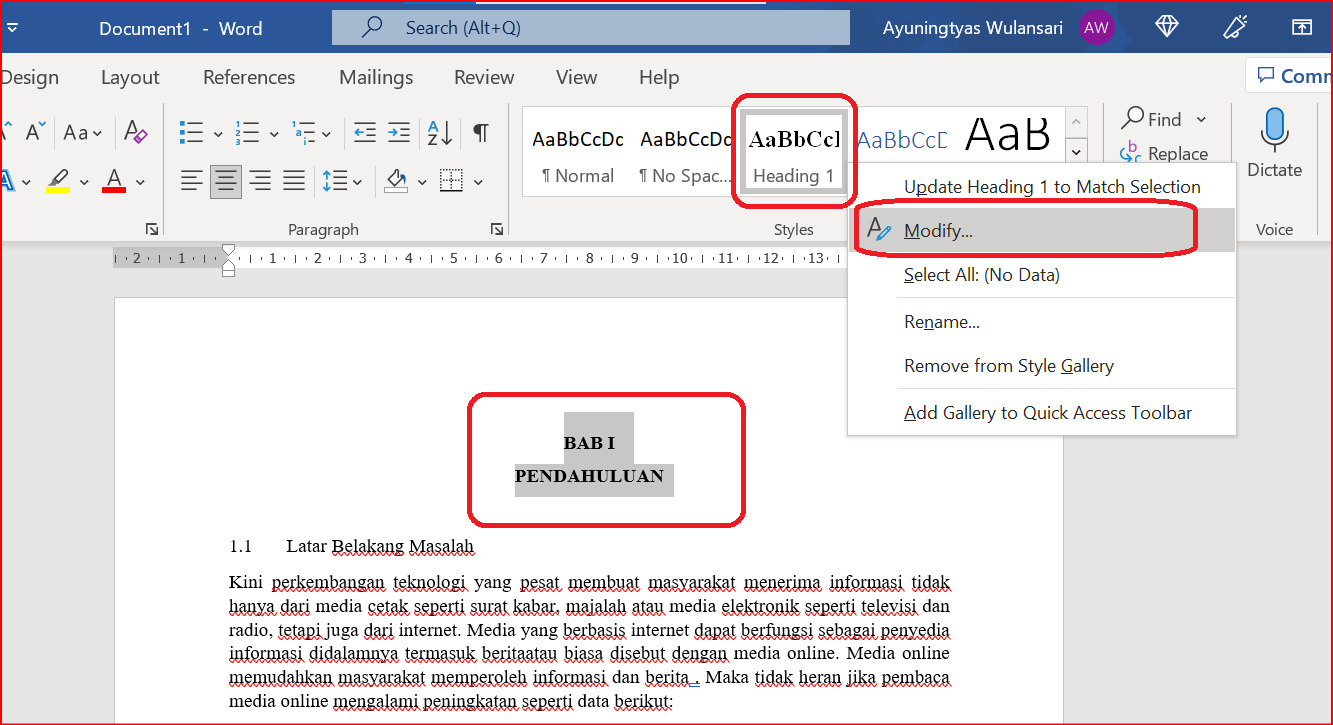Viewport: 1333px width, 725px height.
Task: Choose Update Heading 1 to Match Selection
Action: pyautogui.click(x=1041, y=186)
